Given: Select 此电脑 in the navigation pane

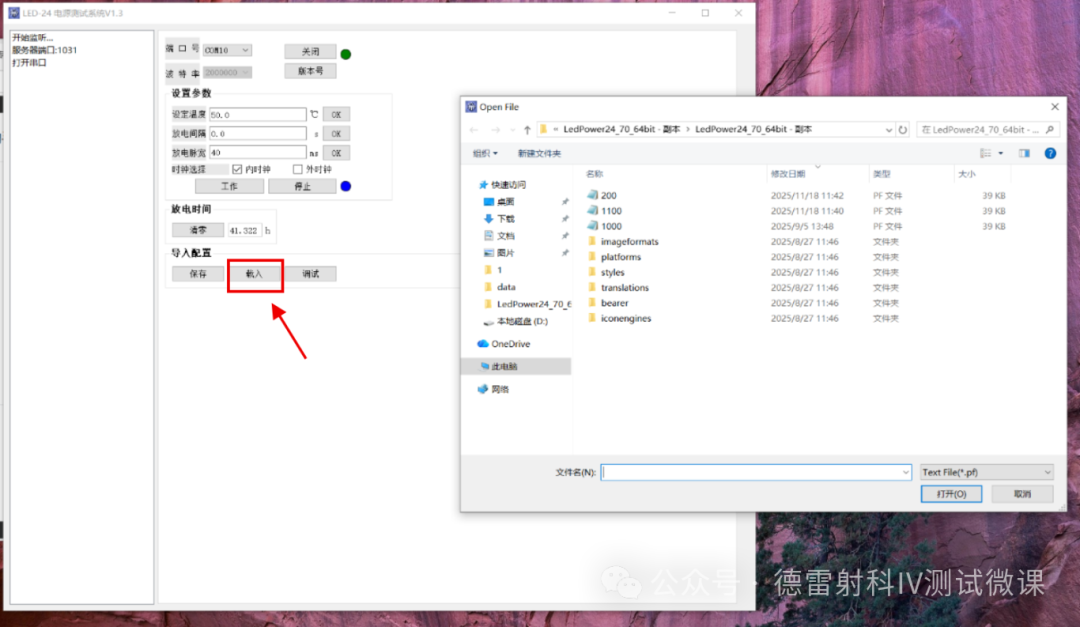Looking at the screenshot, I should (x=508, y=367).
